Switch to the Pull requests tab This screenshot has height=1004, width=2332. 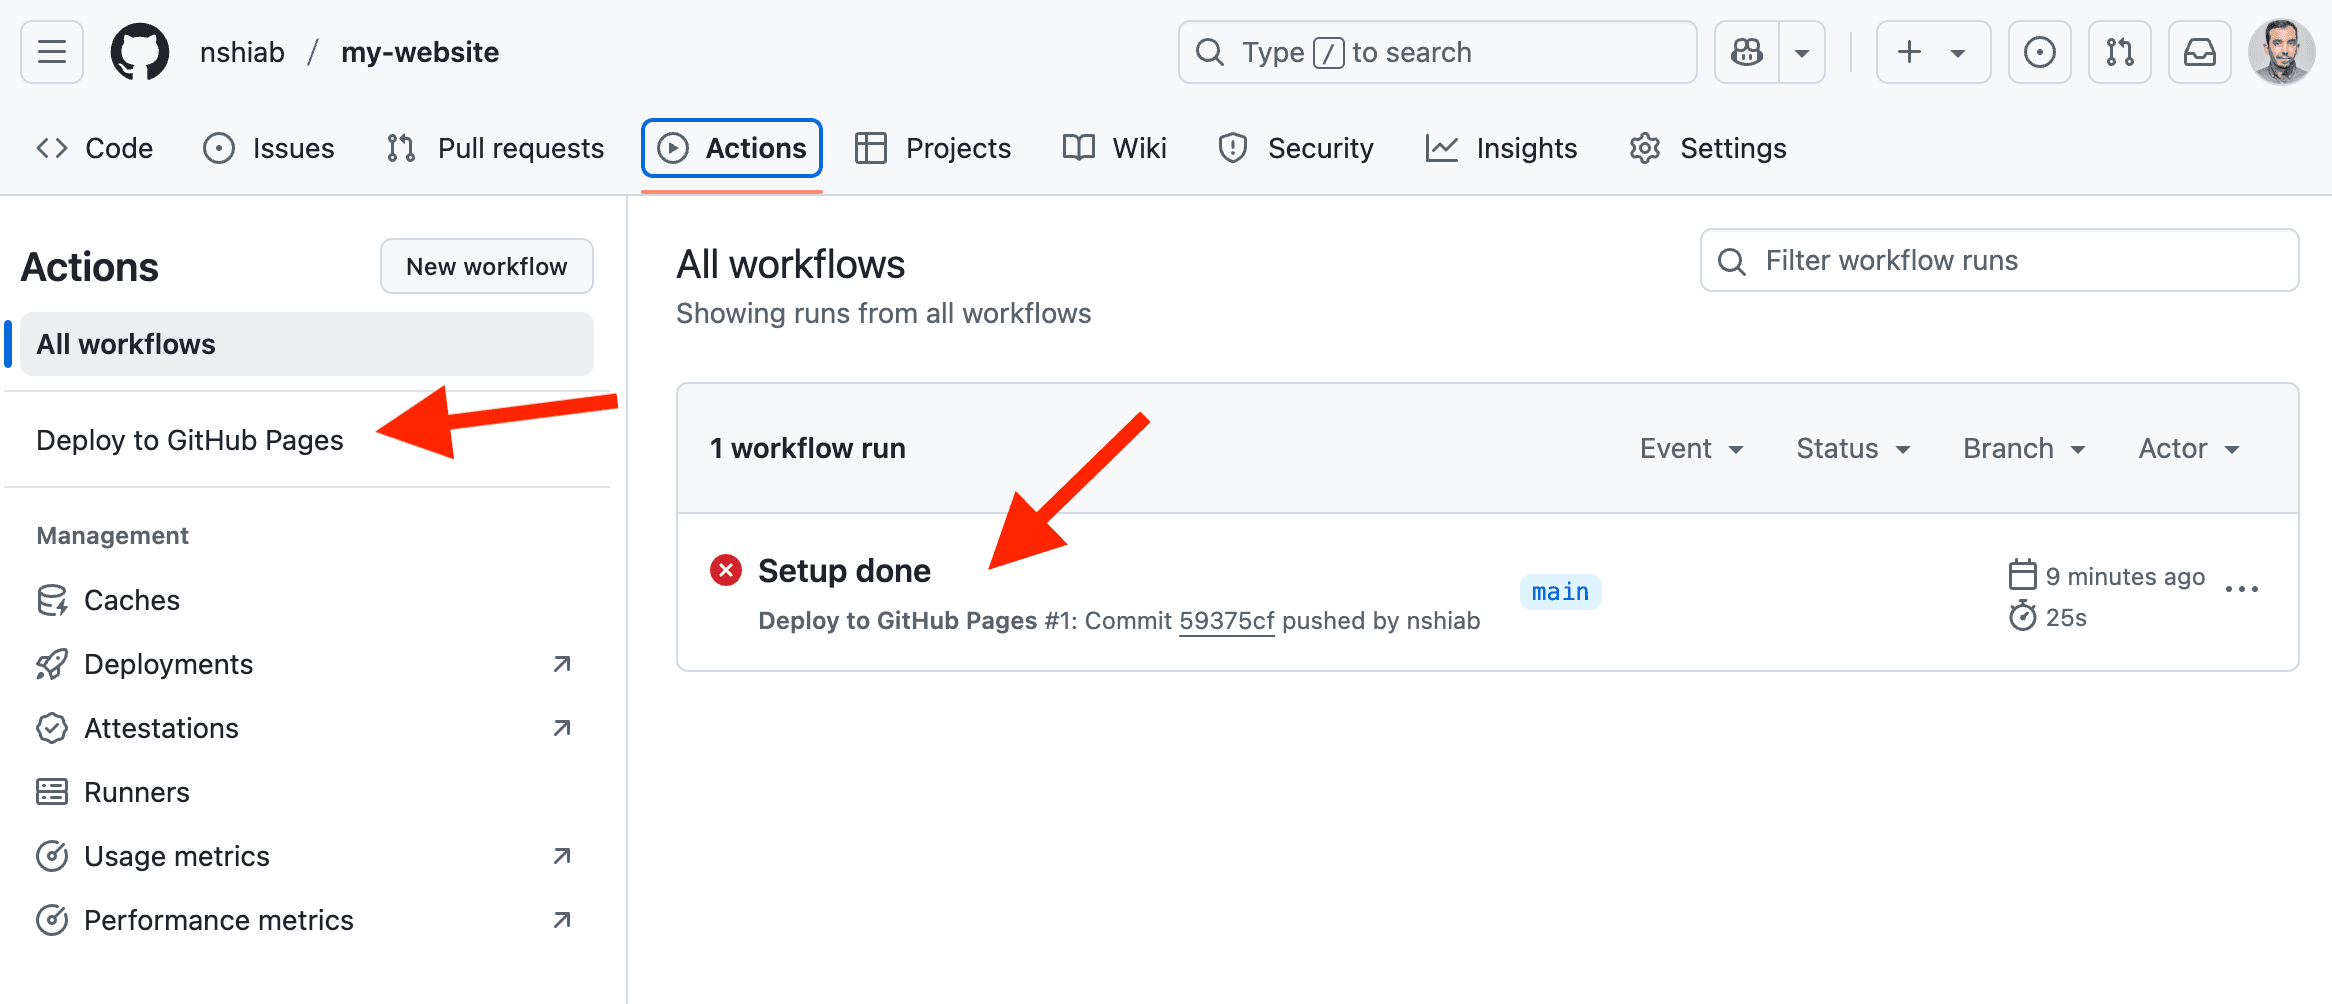[495, 148]
